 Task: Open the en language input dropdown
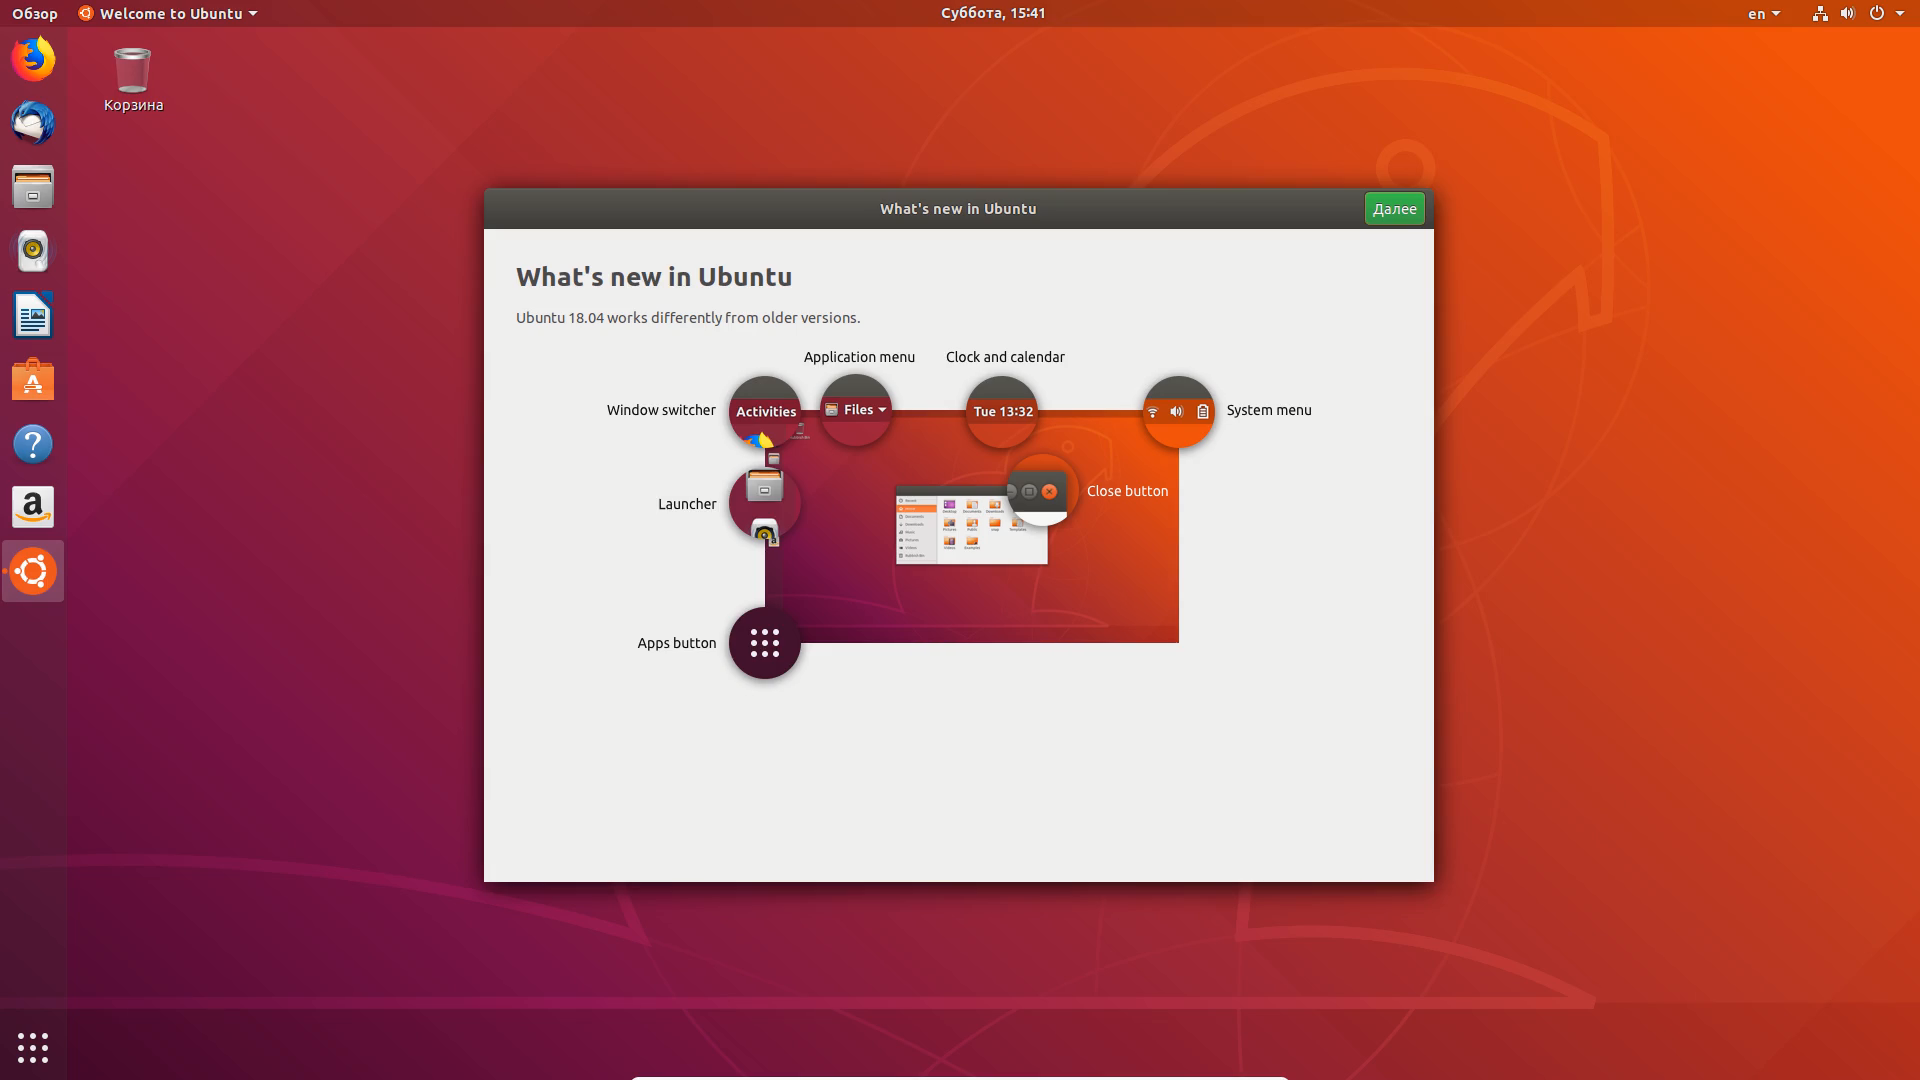click(x=1763, y=13)
